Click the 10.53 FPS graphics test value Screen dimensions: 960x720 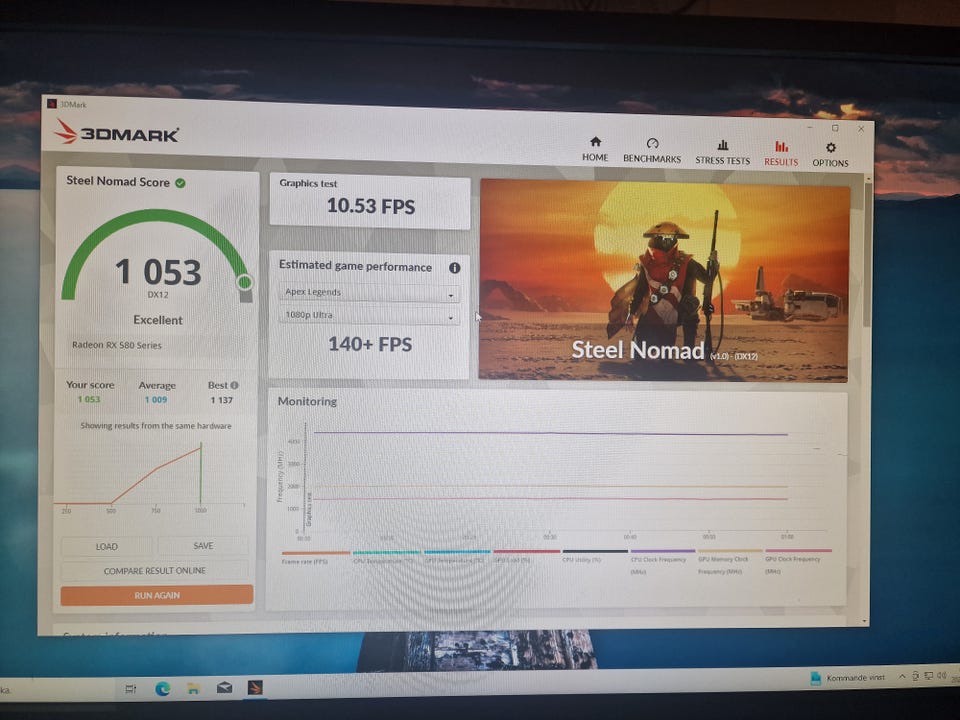370,206
